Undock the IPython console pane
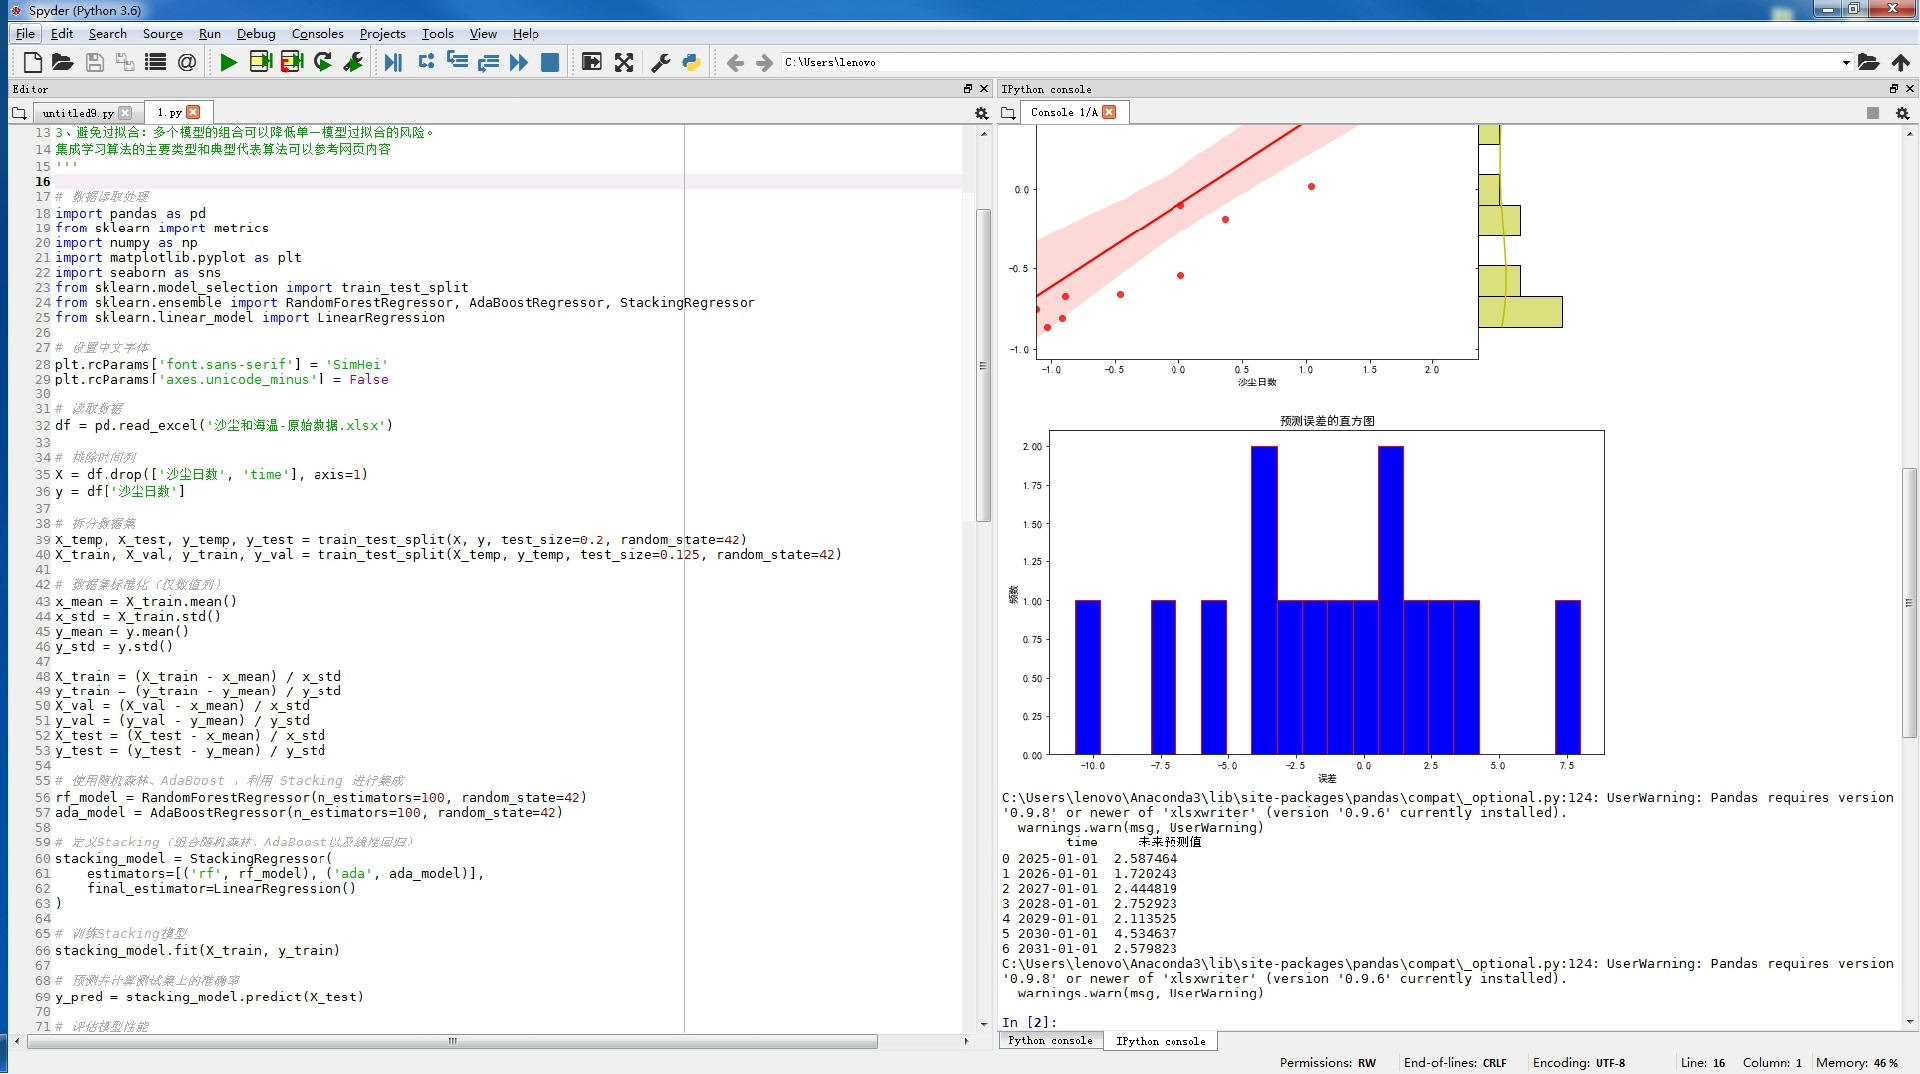 tap(1893, 89)
